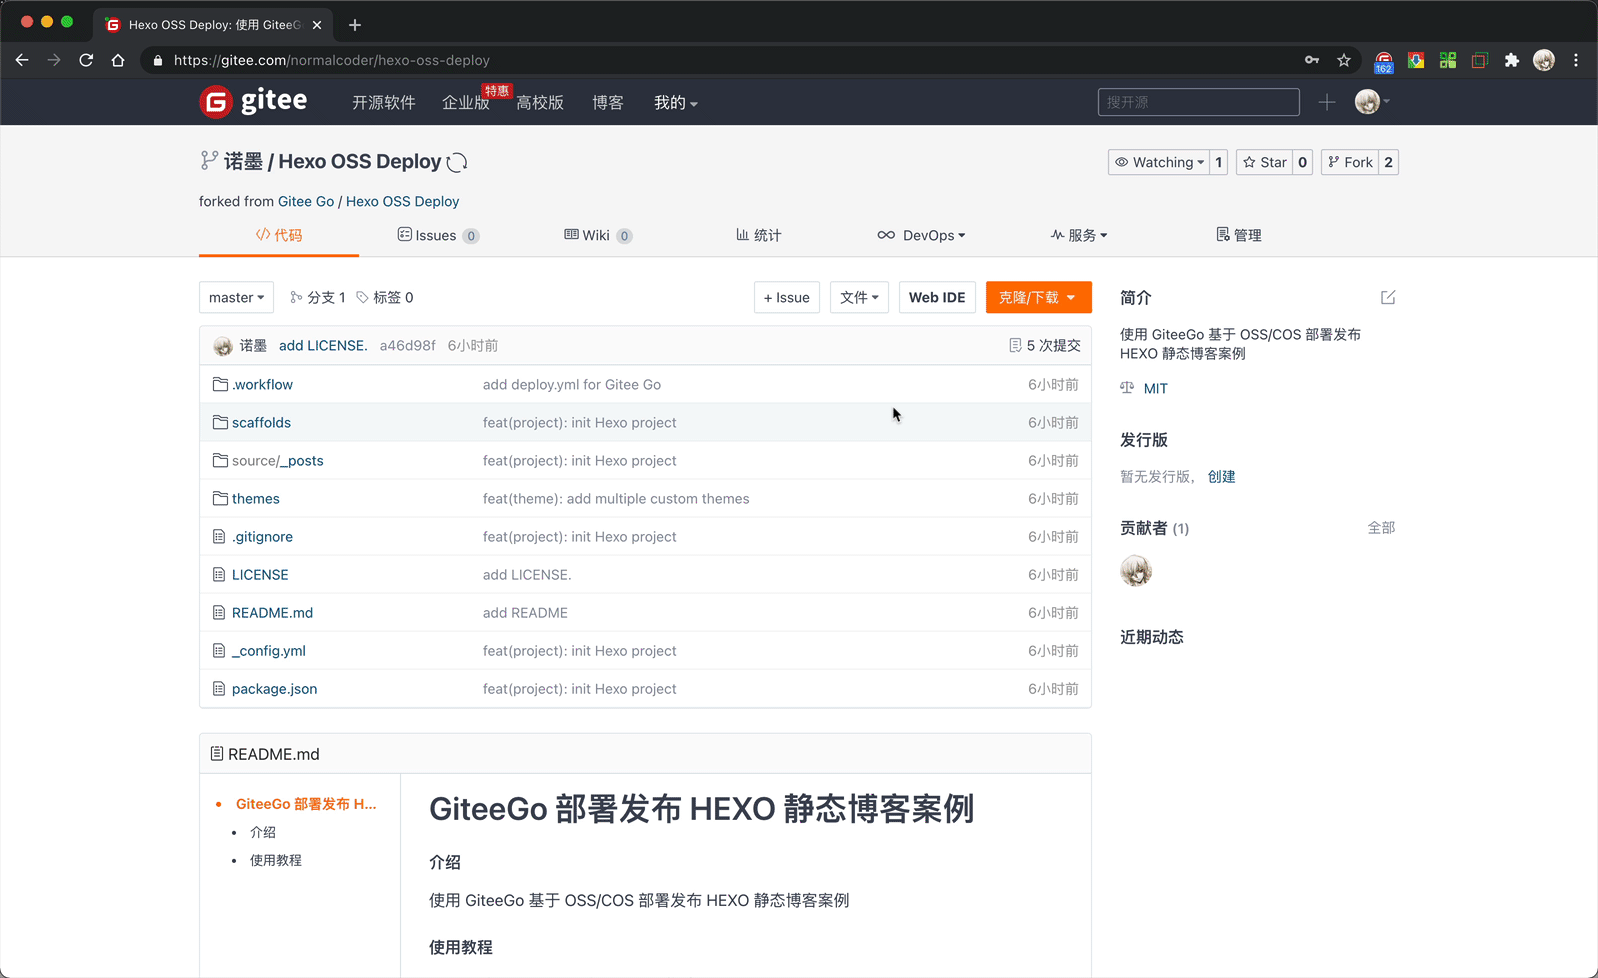Click the + Issue button

click(x=787, y=297)
